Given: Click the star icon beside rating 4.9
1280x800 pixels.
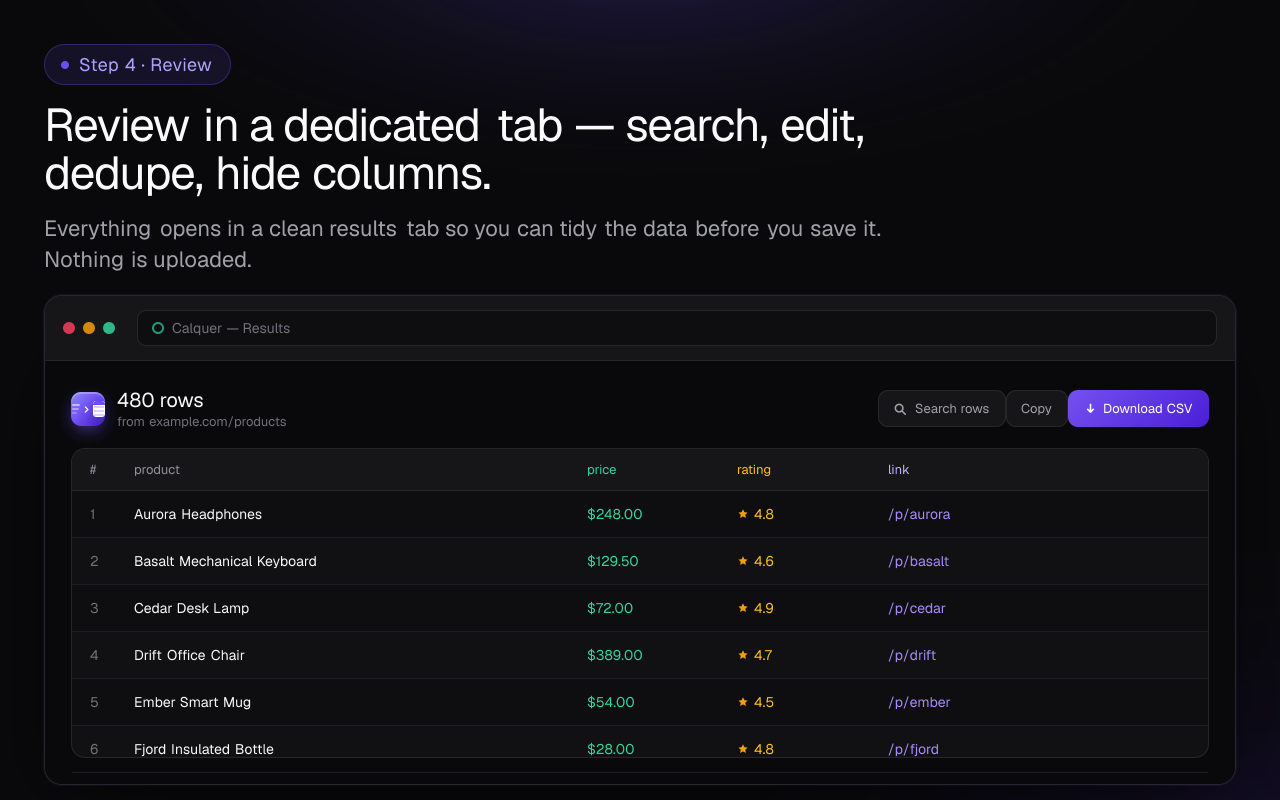Looking at the screenshot, I should (x=743, y=608).
